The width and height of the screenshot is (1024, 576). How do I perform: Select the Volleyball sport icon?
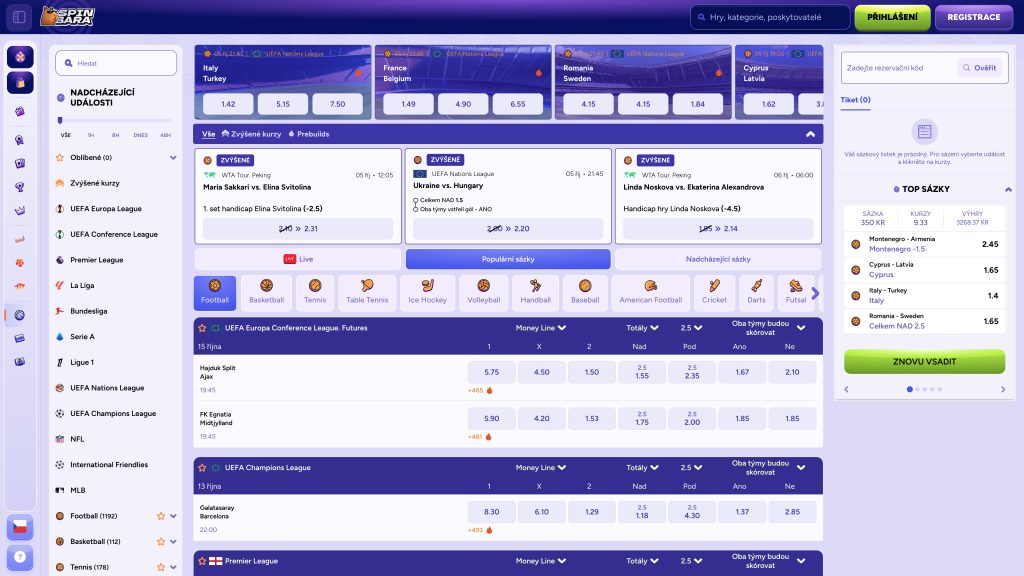click(x=483, y=292)
